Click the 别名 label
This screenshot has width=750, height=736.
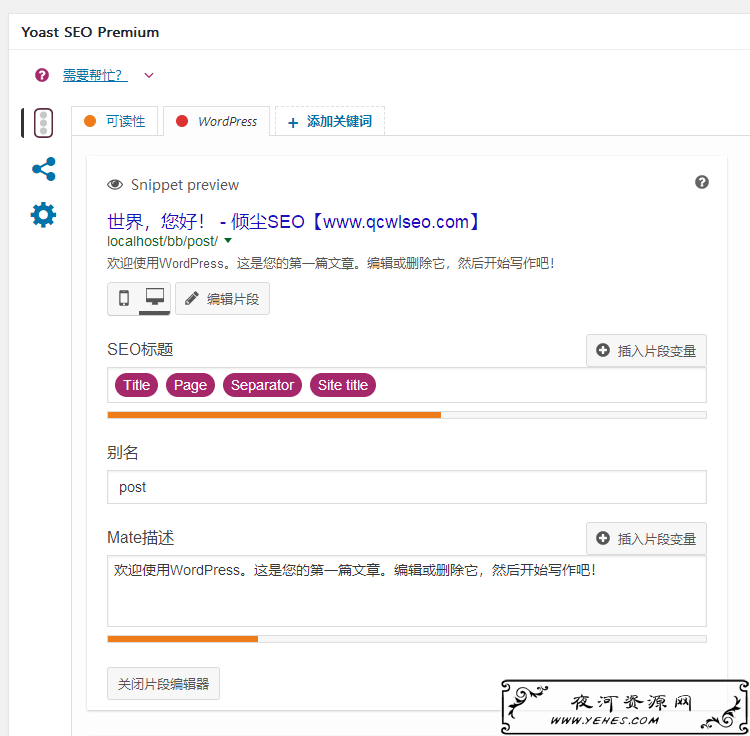(122, 452)
